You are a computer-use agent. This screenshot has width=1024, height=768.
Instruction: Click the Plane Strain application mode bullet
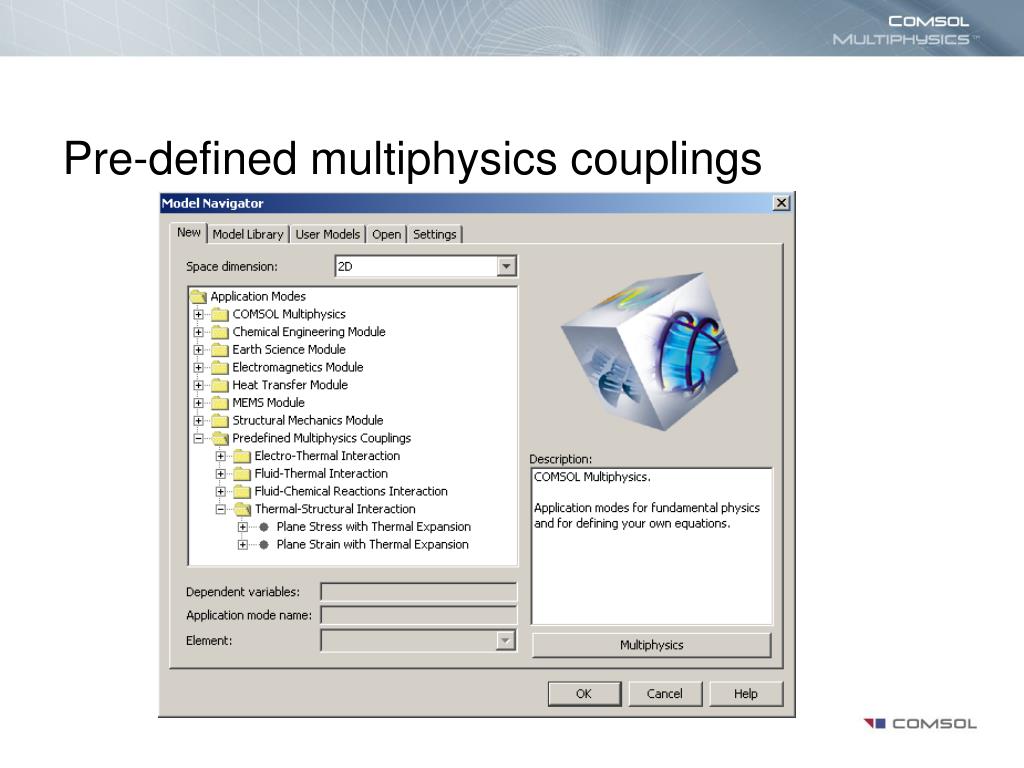click(264, 545)
